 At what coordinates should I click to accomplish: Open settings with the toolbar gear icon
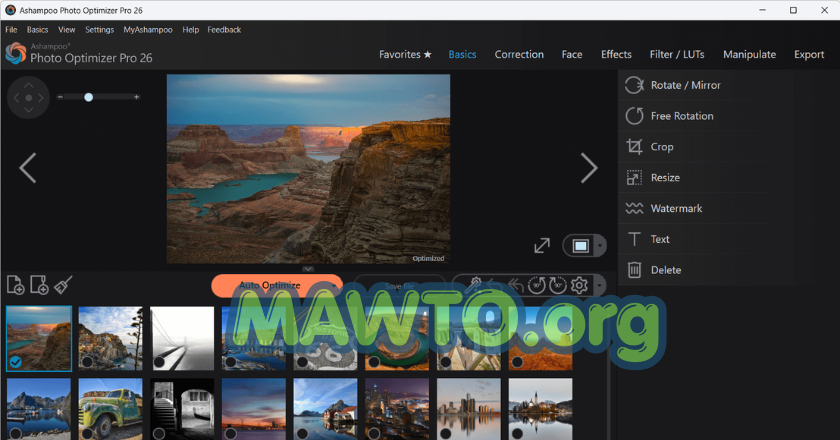coord(579,285)
